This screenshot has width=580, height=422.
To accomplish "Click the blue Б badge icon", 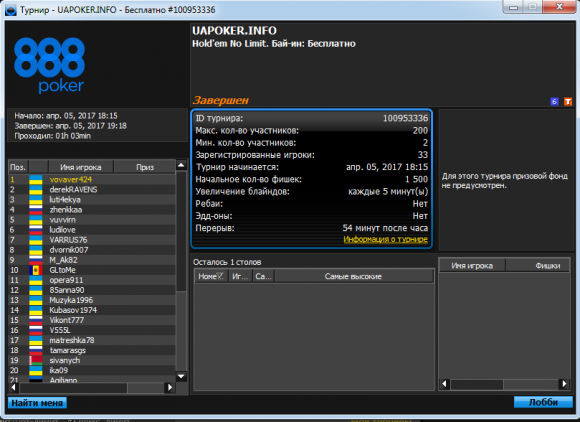I will coord(554,101).
